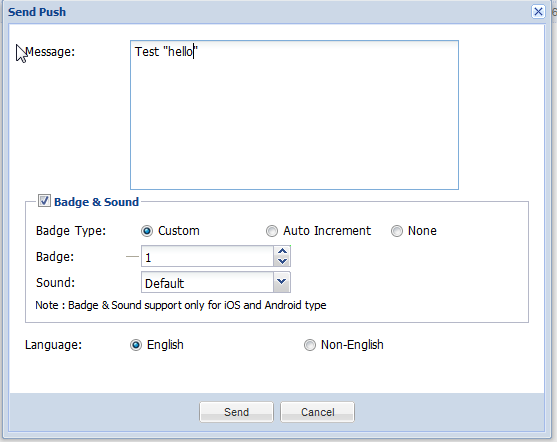Click the Cancel button
The height and width of the screenshot is (442, 557).
(317, 412)
